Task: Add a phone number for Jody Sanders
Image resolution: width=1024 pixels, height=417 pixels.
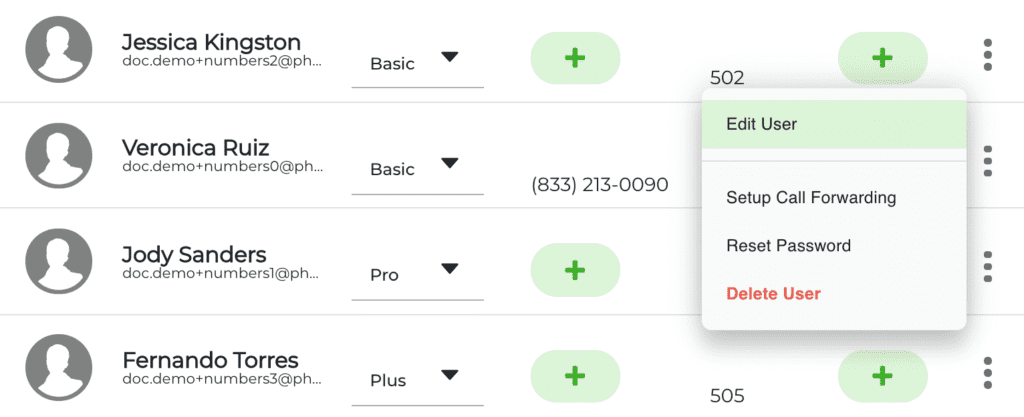Action: [x=575, y=270]
